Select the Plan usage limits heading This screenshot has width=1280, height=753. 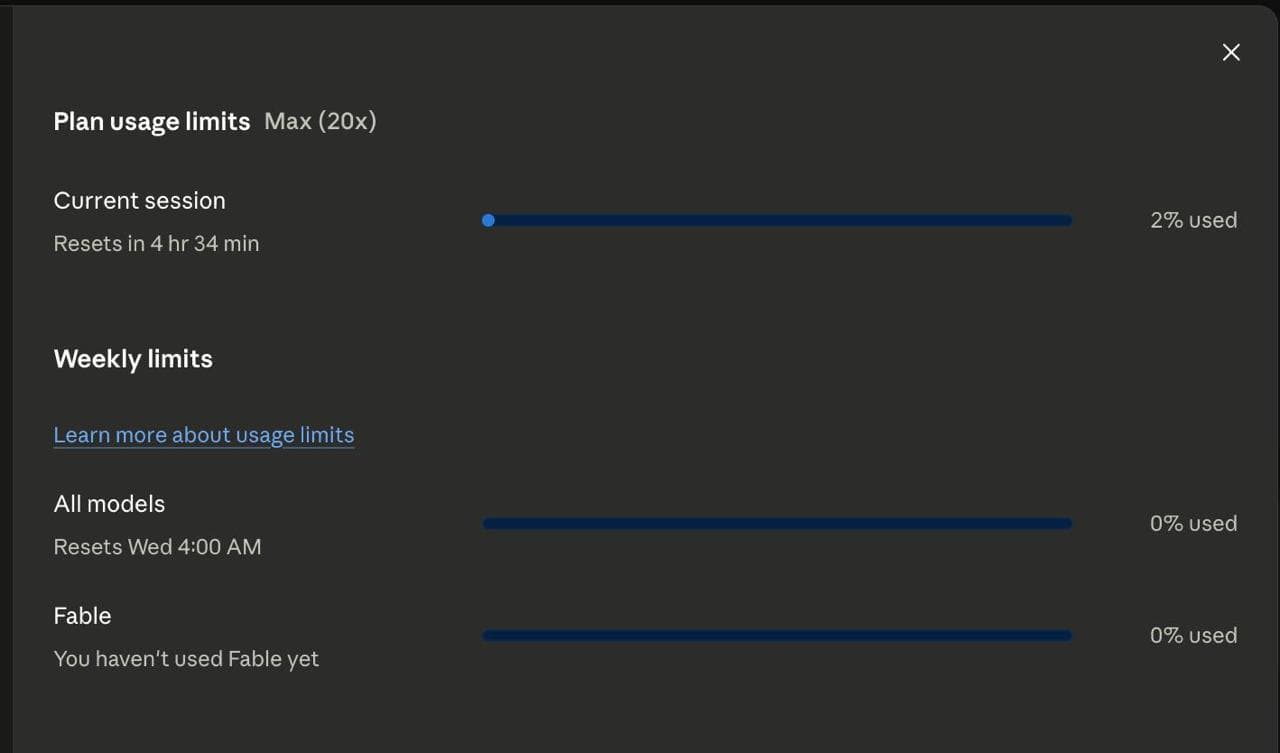pyautogui.click(x=152, y=122)
